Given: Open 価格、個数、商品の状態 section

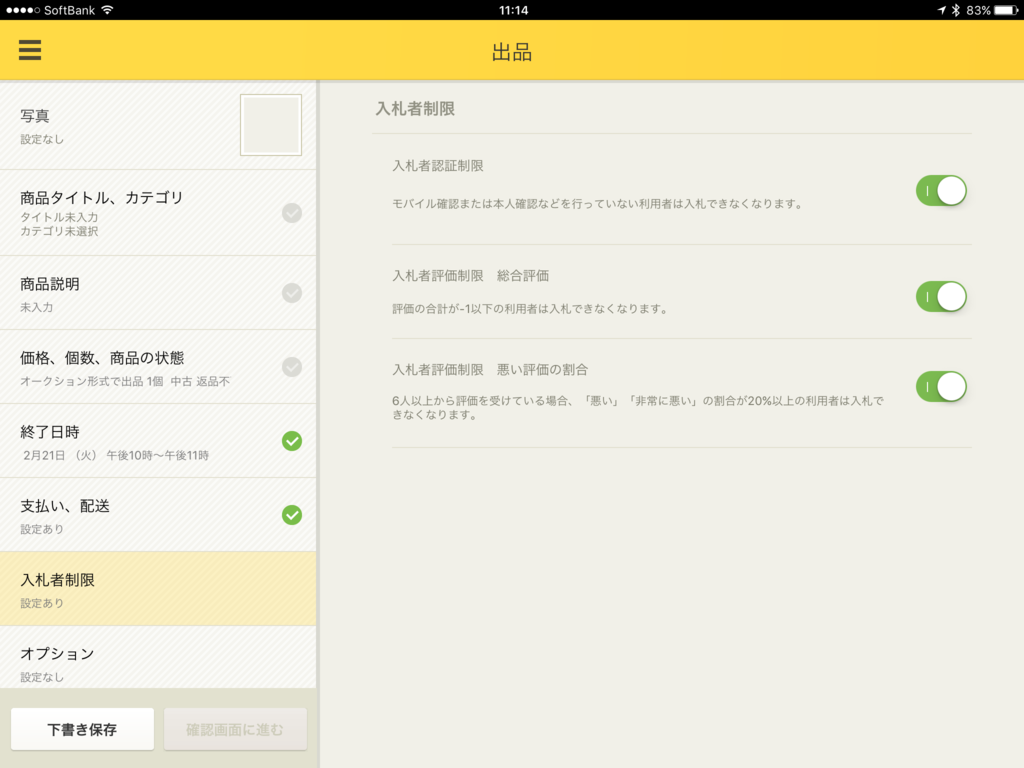Looking at the screenshot, I should pos(158,367).
